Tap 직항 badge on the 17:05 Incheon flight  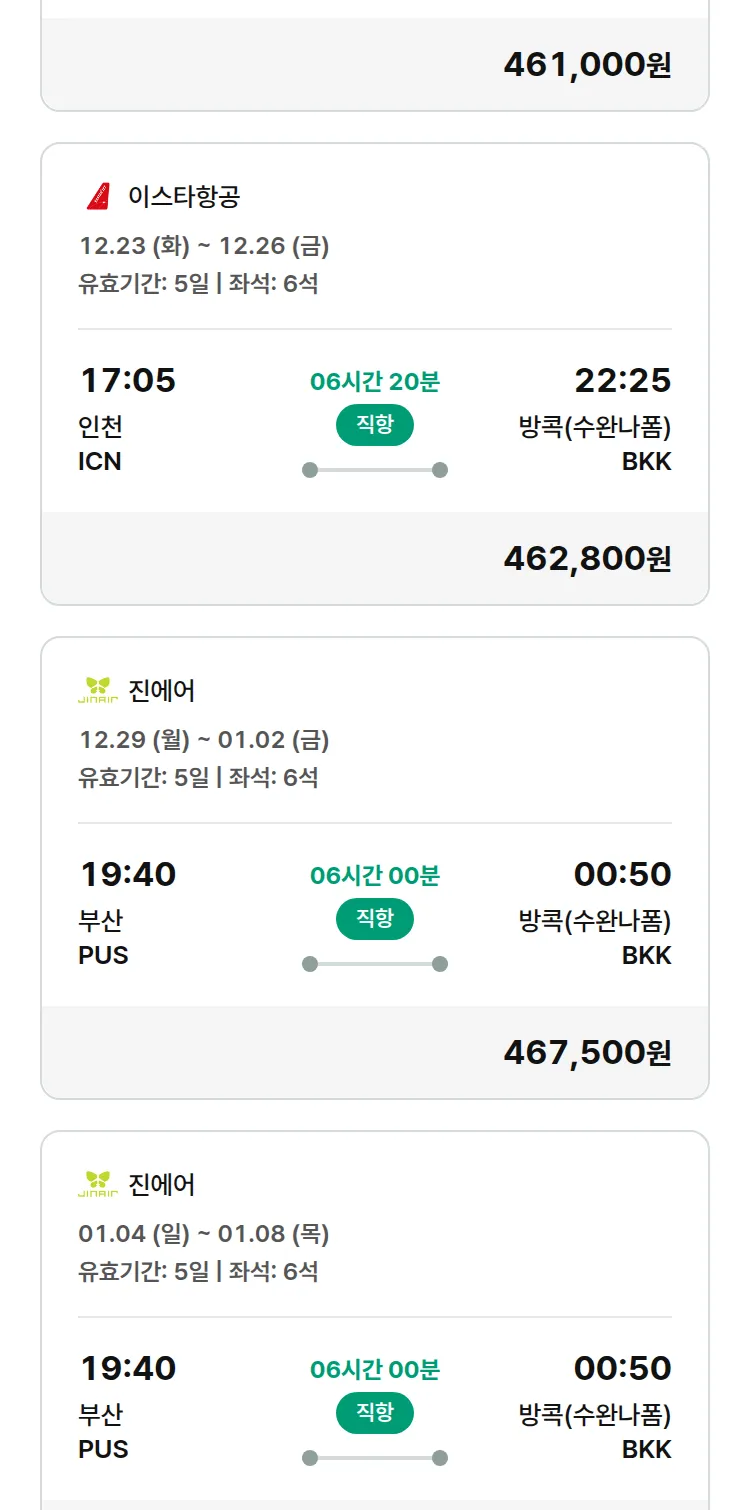(x=374, y=425)
